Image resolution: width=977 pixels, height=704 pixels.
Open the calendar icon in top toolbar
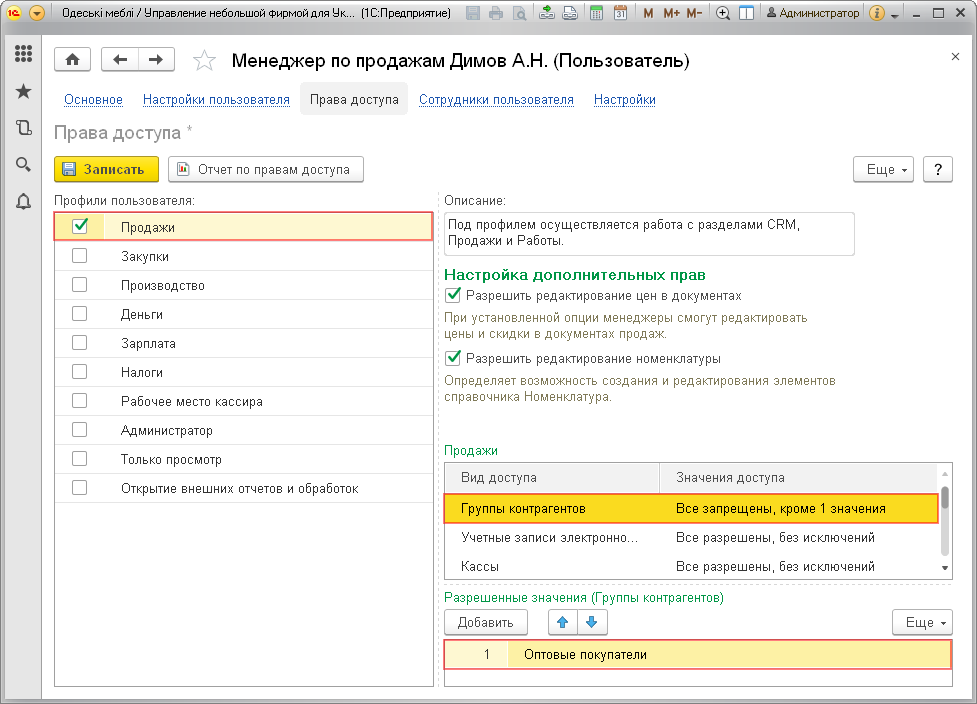click(620, 14)
